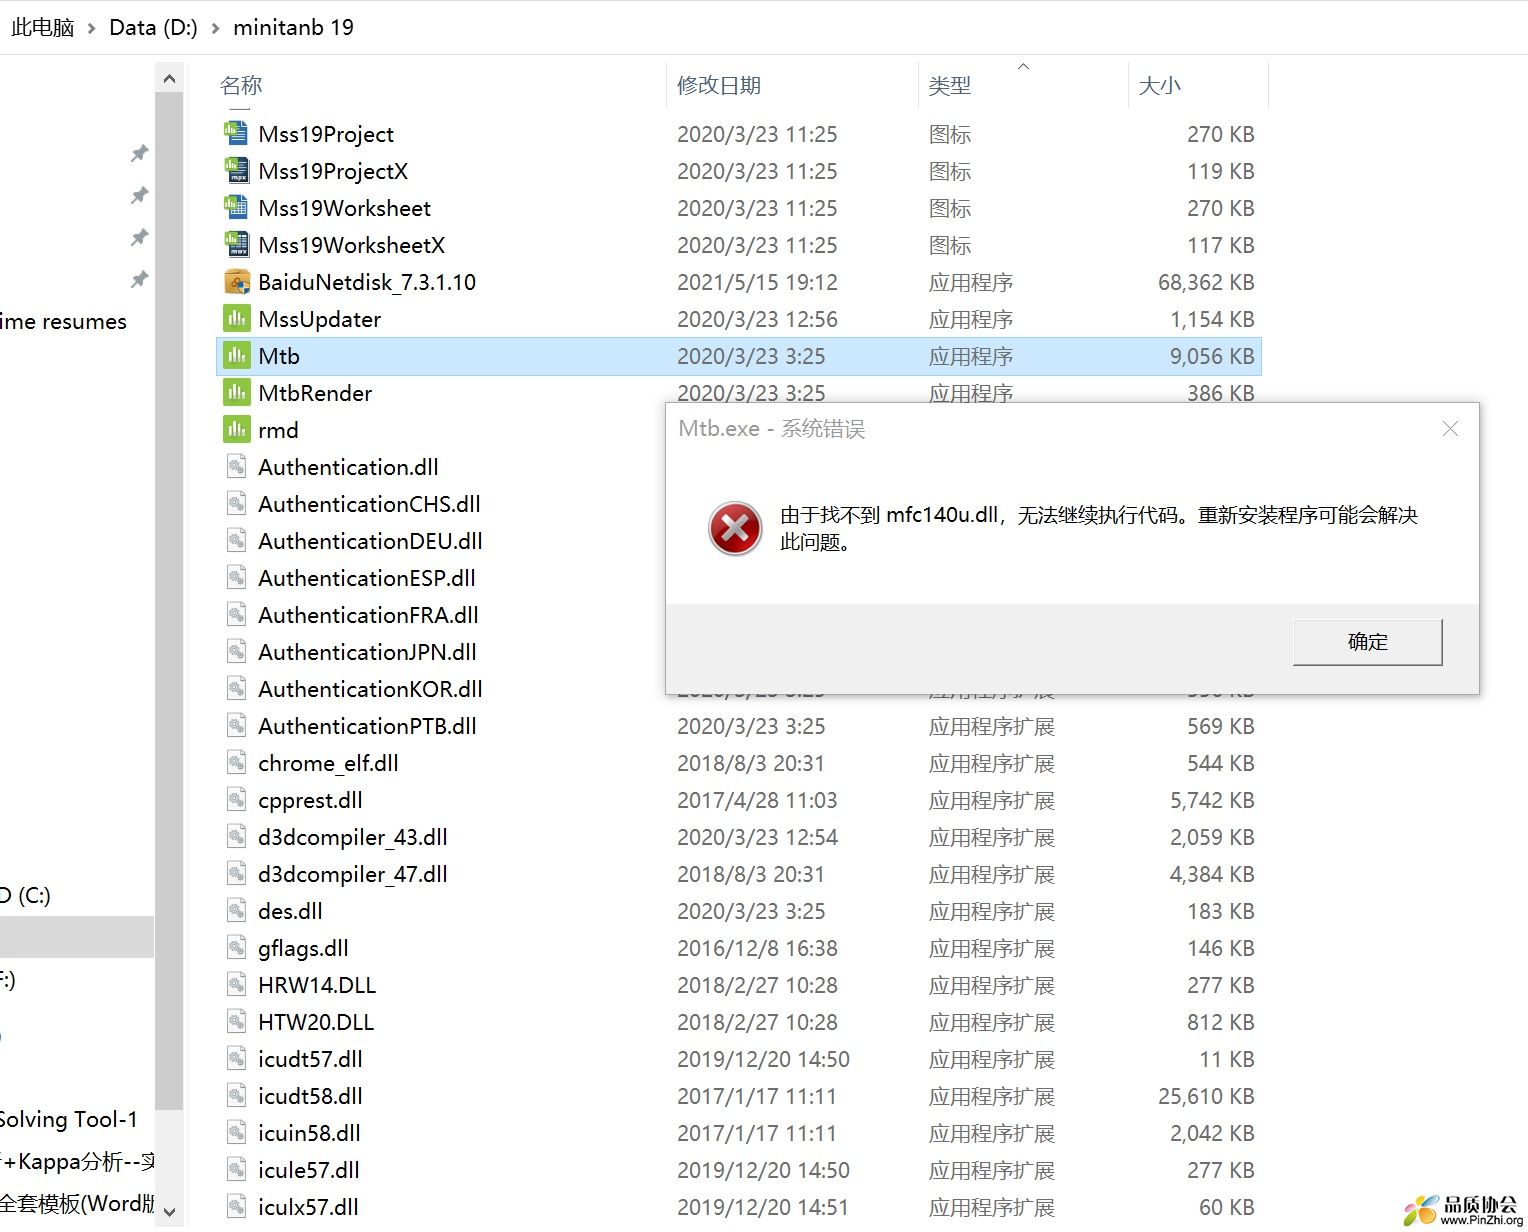Select 全套模板(Word navigation pane item
This screenshot has width=1528, height=1232.
pos(77,1204)
